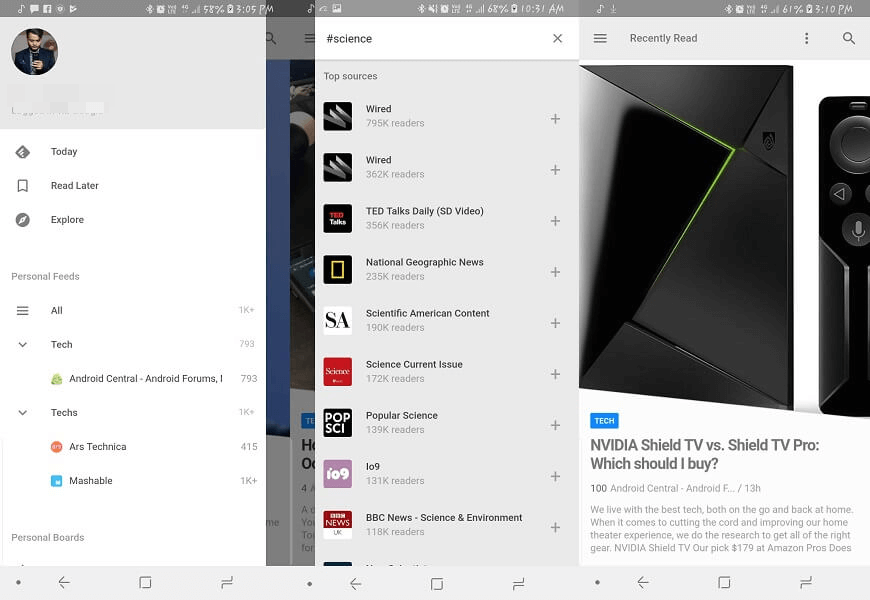Open the Android Central - Android Forums feed
Viewport: 870px width, 600px height.
point(146,379)
